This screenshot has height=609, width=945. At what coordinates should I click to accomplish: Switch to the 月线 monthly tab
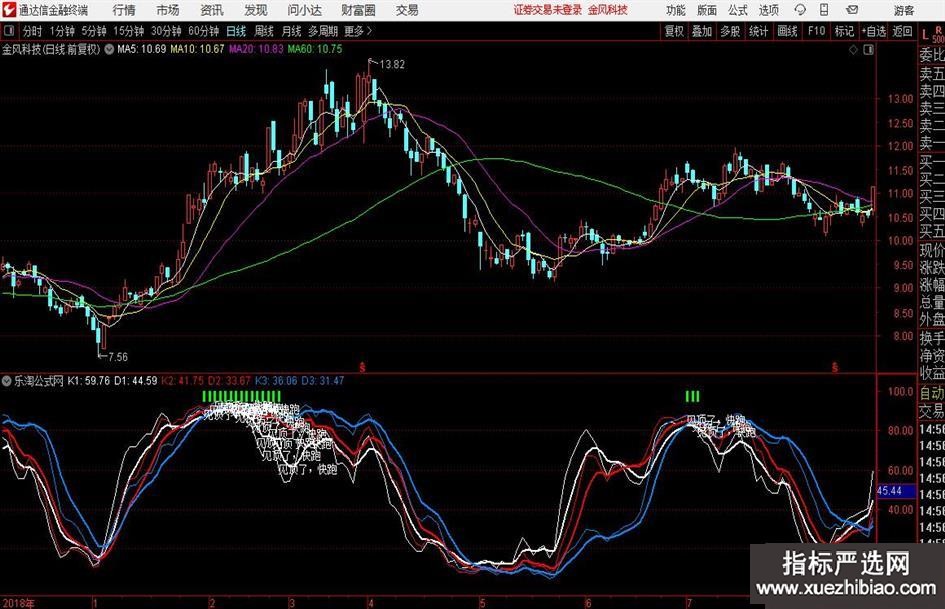click(x=292, y=31)
